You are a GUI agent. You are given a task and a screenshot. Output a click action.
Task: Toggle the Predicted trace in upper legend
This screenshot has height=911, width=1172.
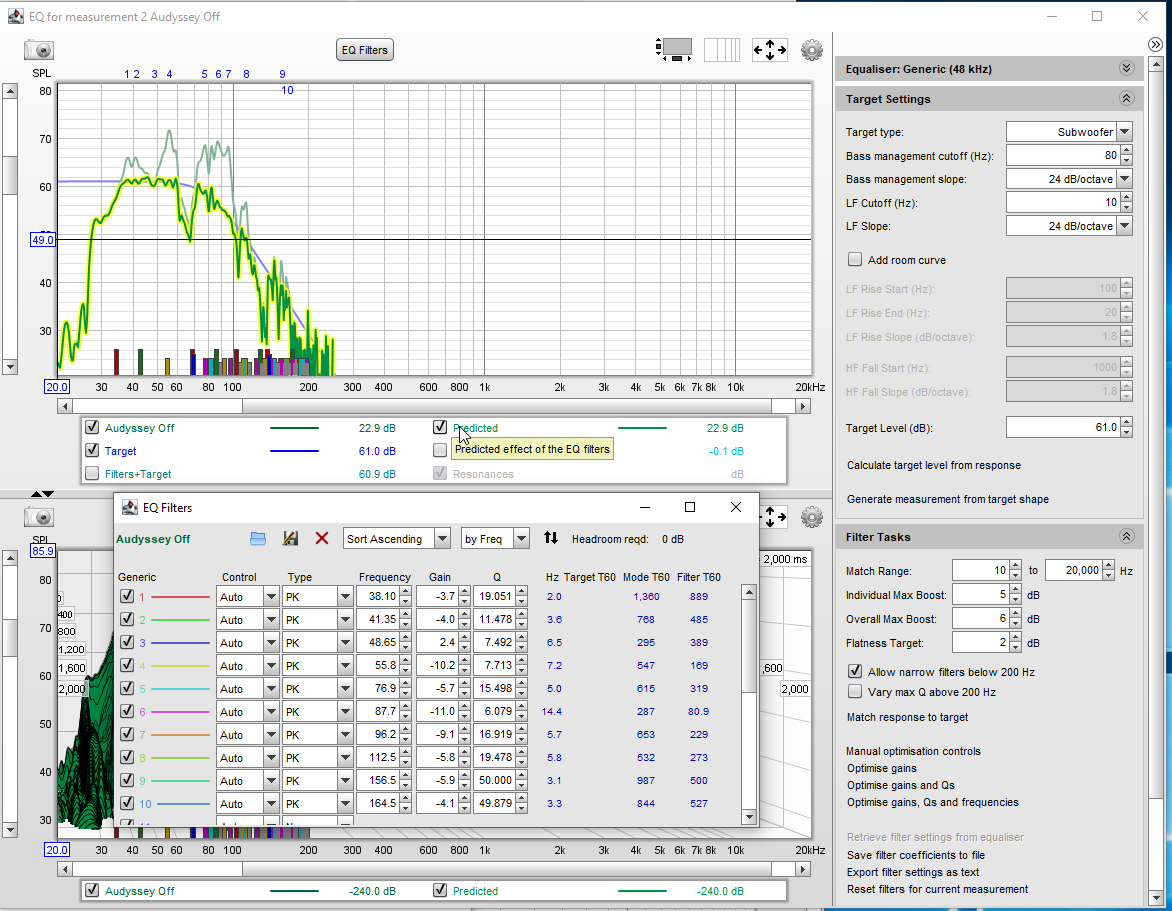[440, 427]
